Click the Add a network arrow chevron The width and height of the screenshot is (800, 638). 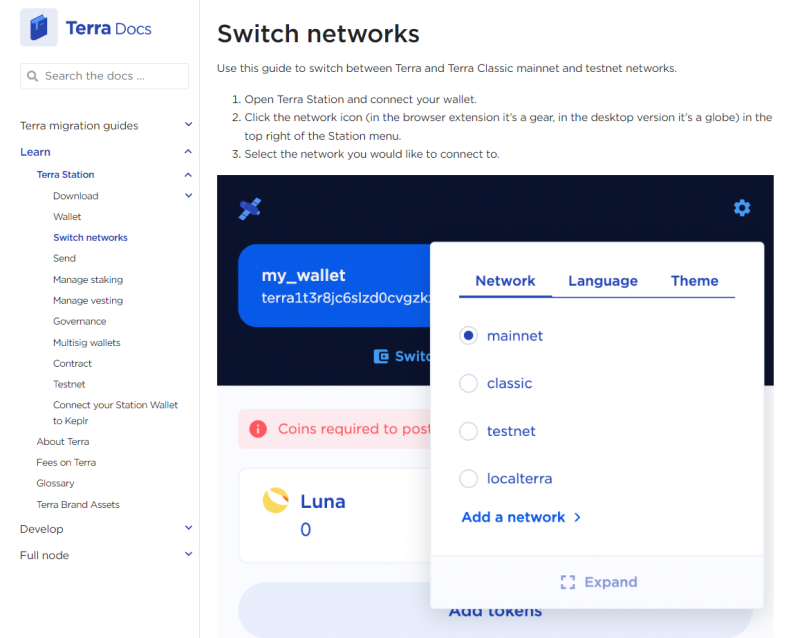577,518
